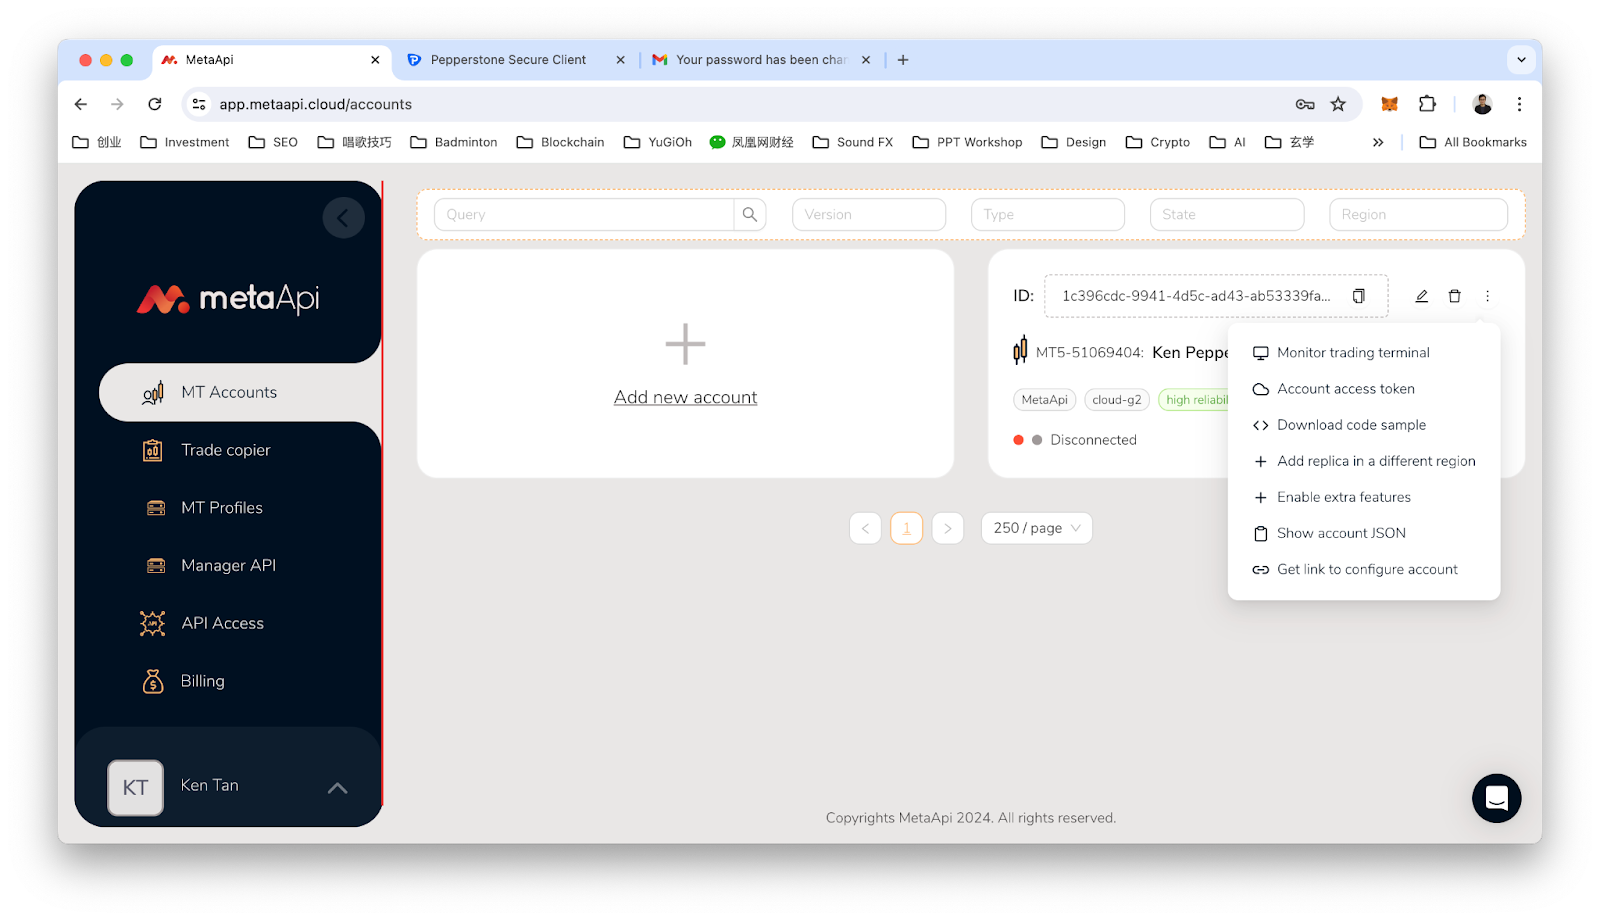Click the high reliability tag
This screenshot has height=920, width=1600.
[x=1194, y=400]
